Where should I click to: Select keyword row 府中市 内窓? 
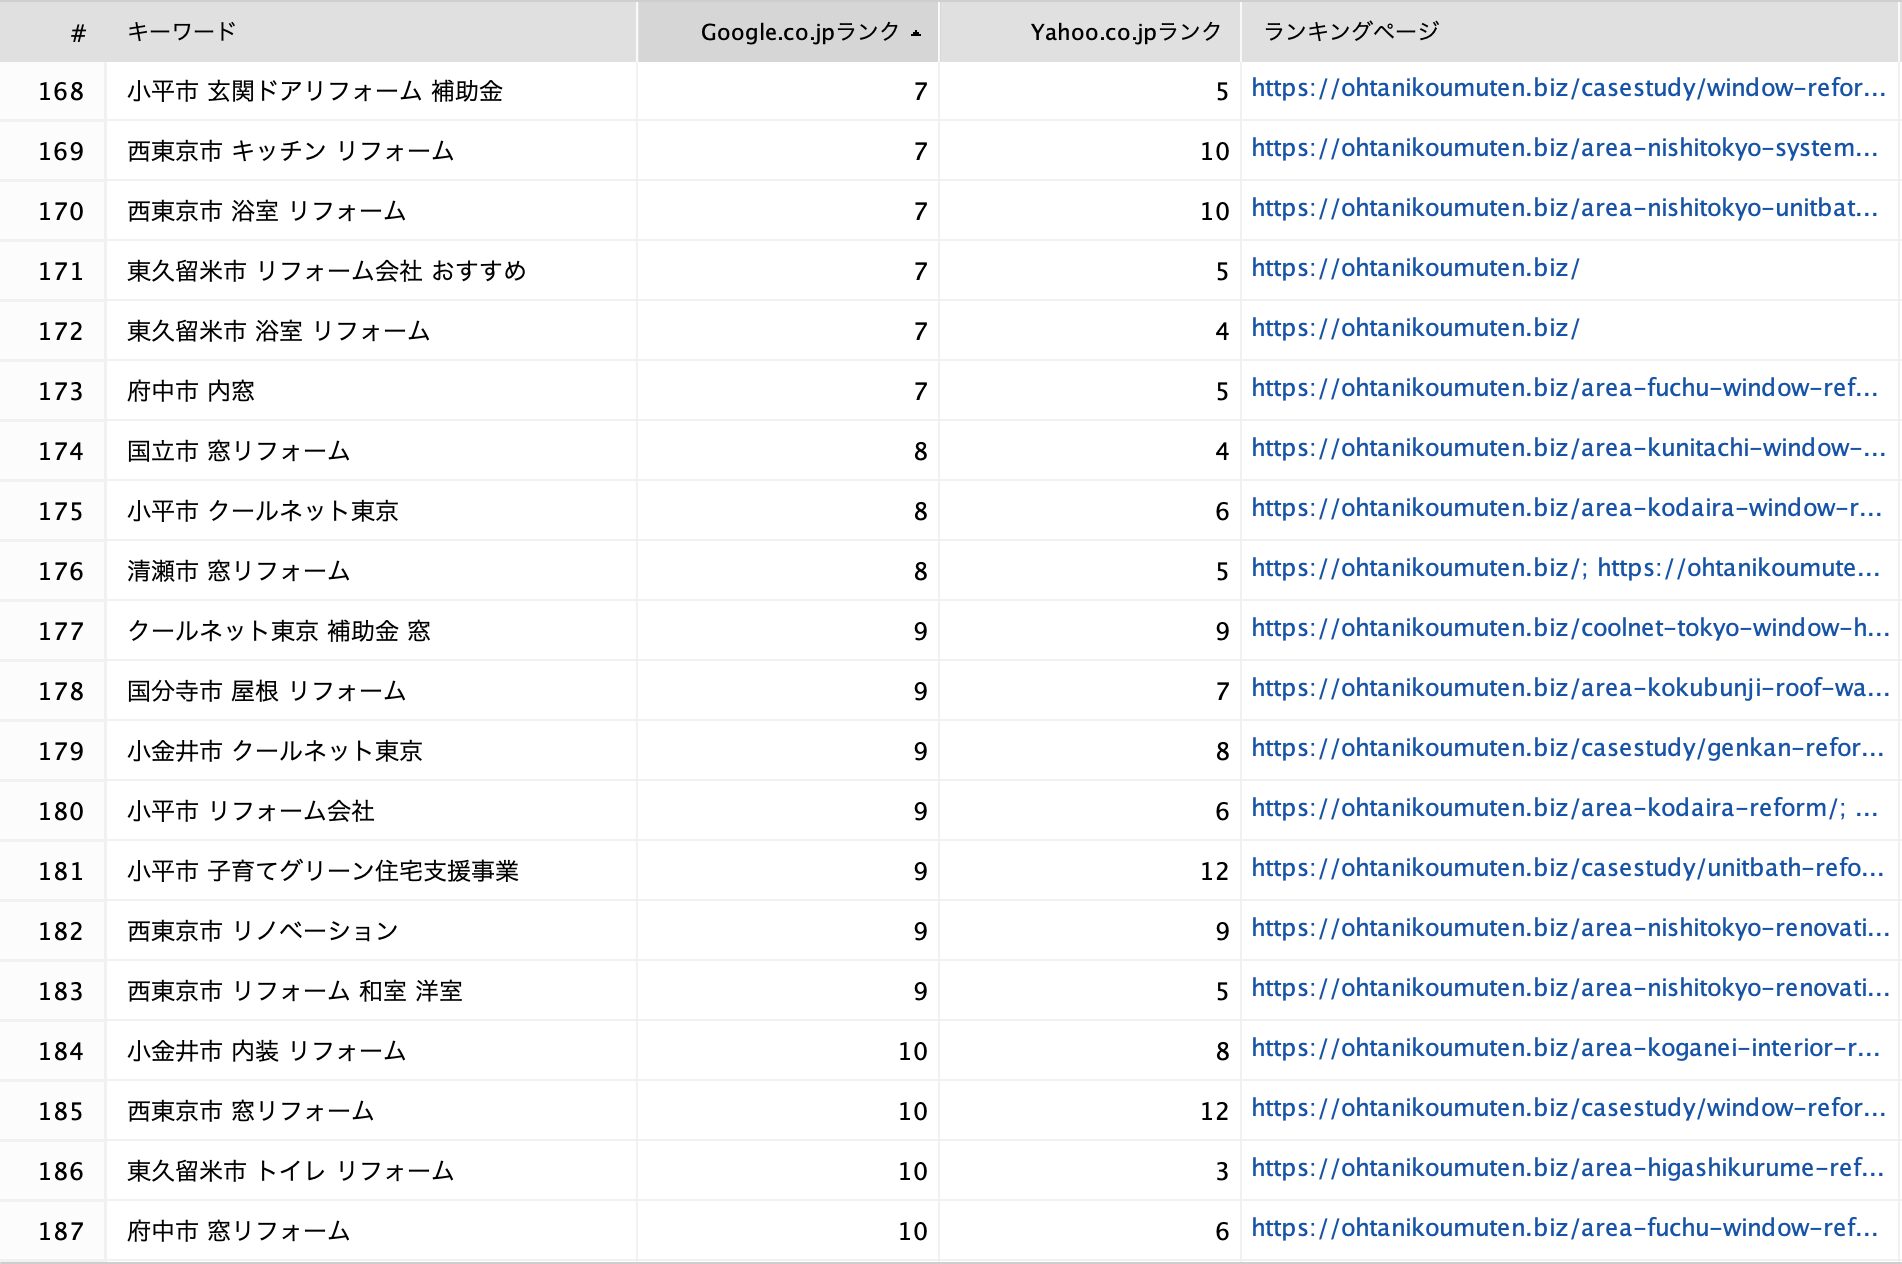point(191,391)
